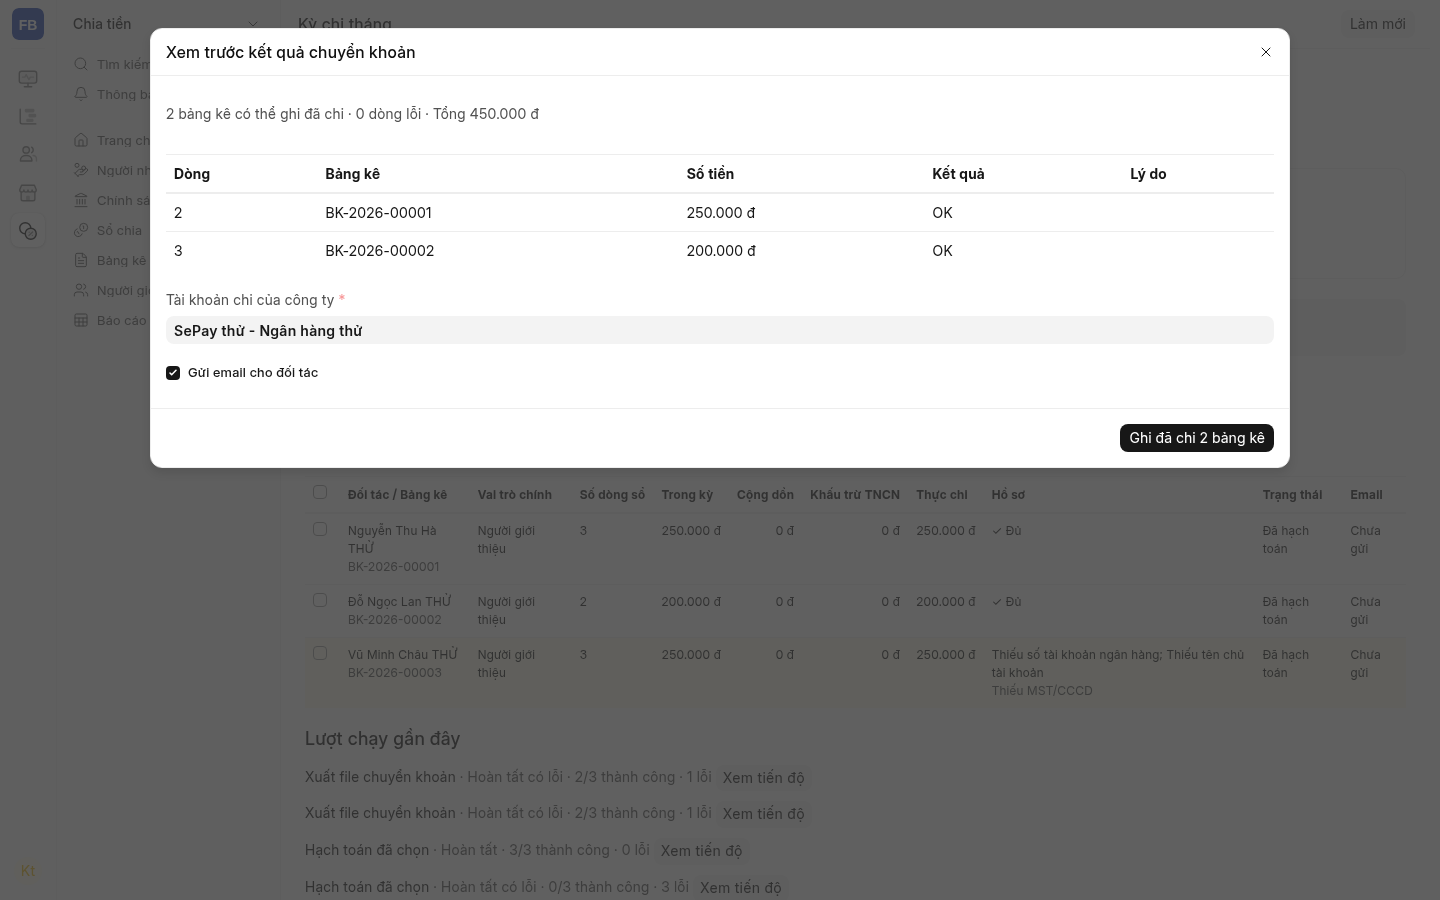
Task: Select the Vũ Minh Châu THỬ row checkbox
Action: click(320, 653)
